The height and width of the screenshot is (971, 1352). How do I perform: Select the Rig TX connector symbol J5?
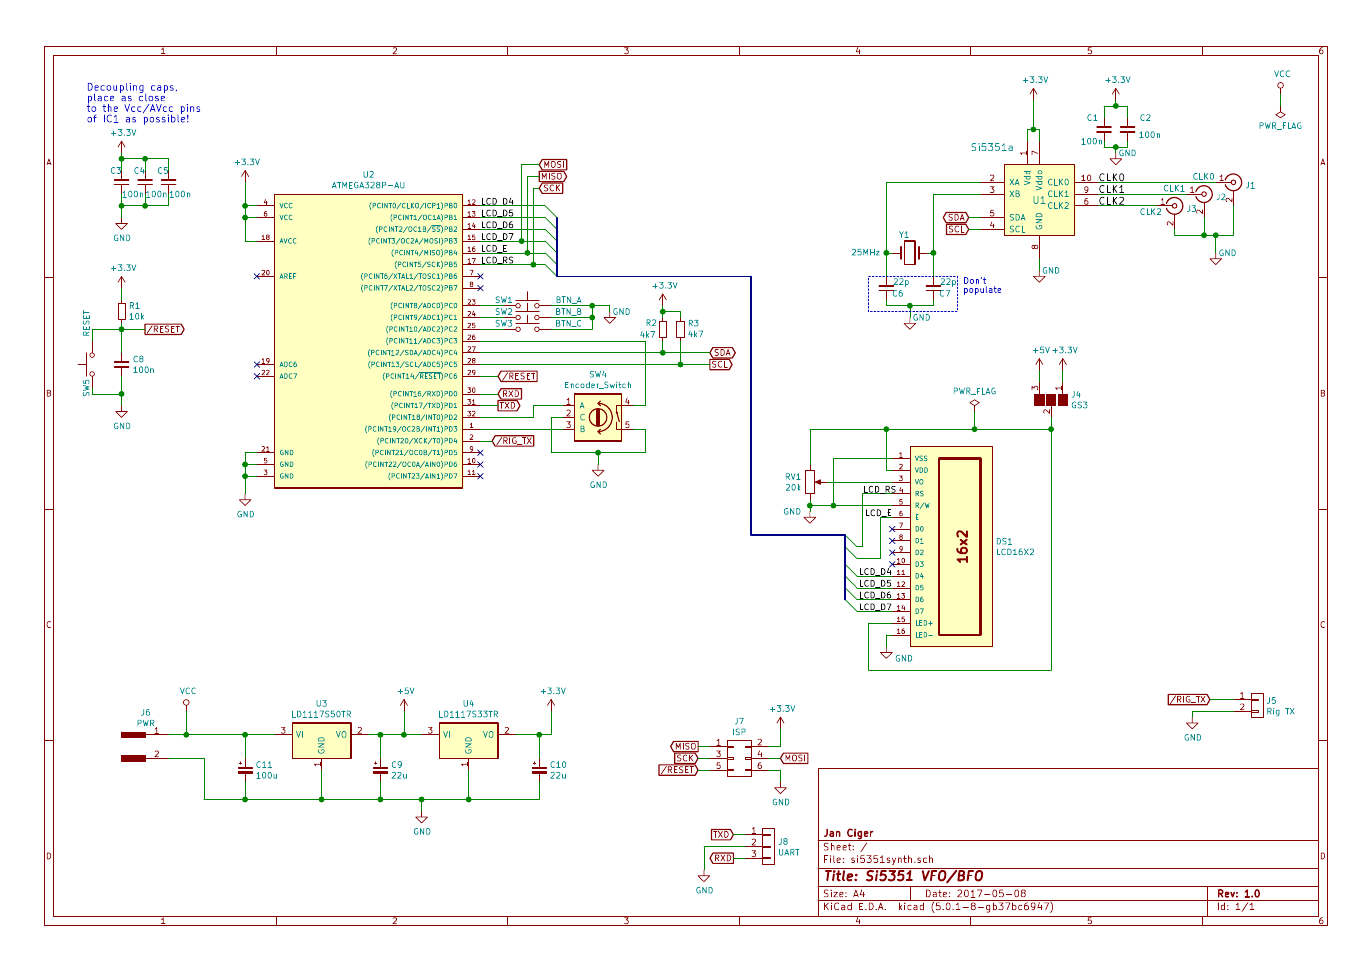click(1257, 703)
